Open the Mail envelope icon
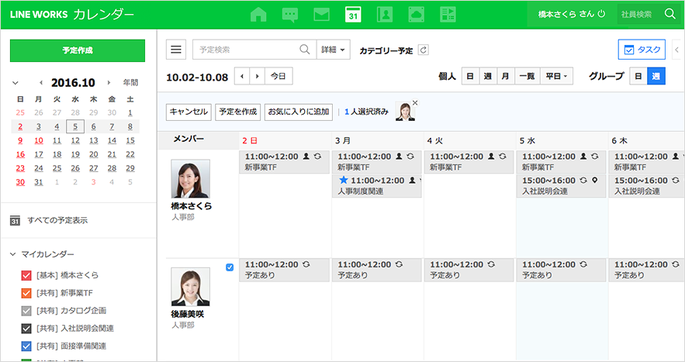The width and height of the screenshot is (685, 362). click(x=322, y=14)
